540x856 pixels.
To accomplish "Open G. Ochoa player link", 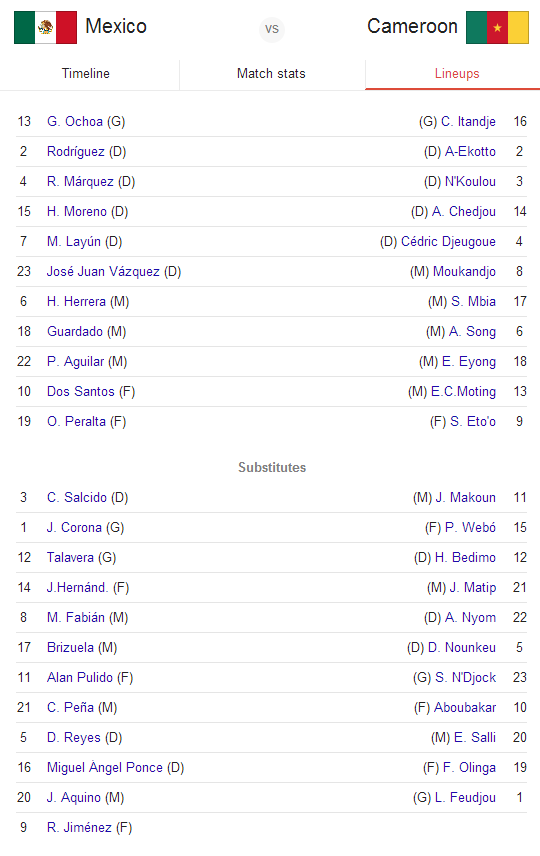I will pos(75,121).
